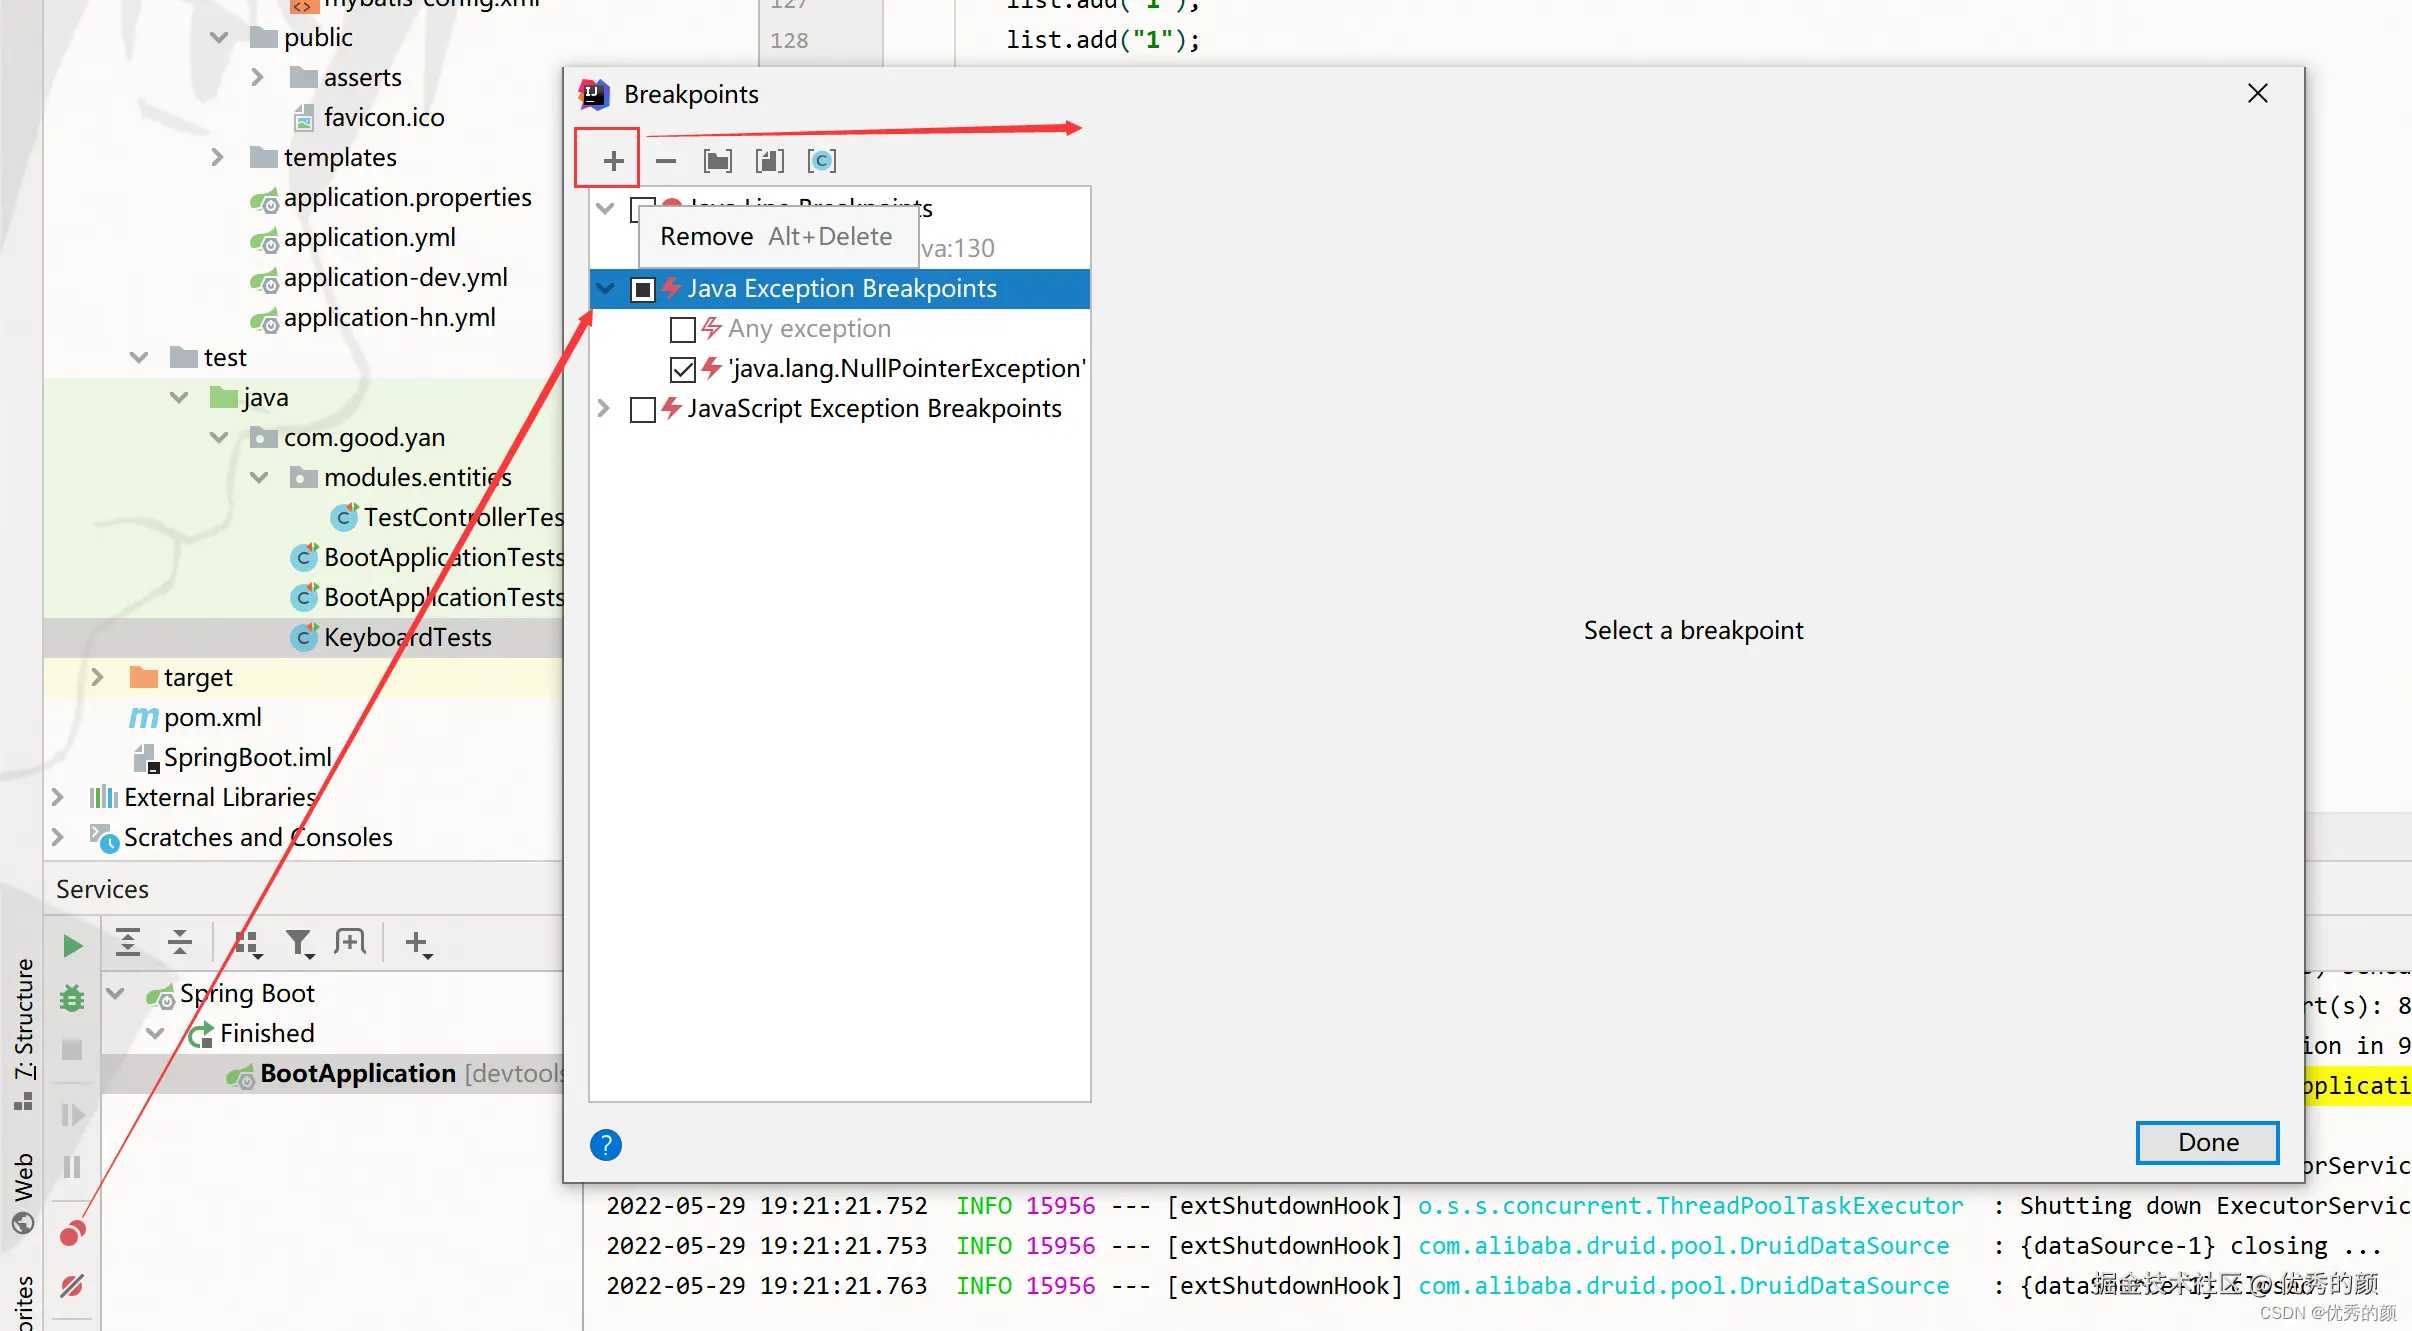Group breakpoints by package icon

(718, 160)
